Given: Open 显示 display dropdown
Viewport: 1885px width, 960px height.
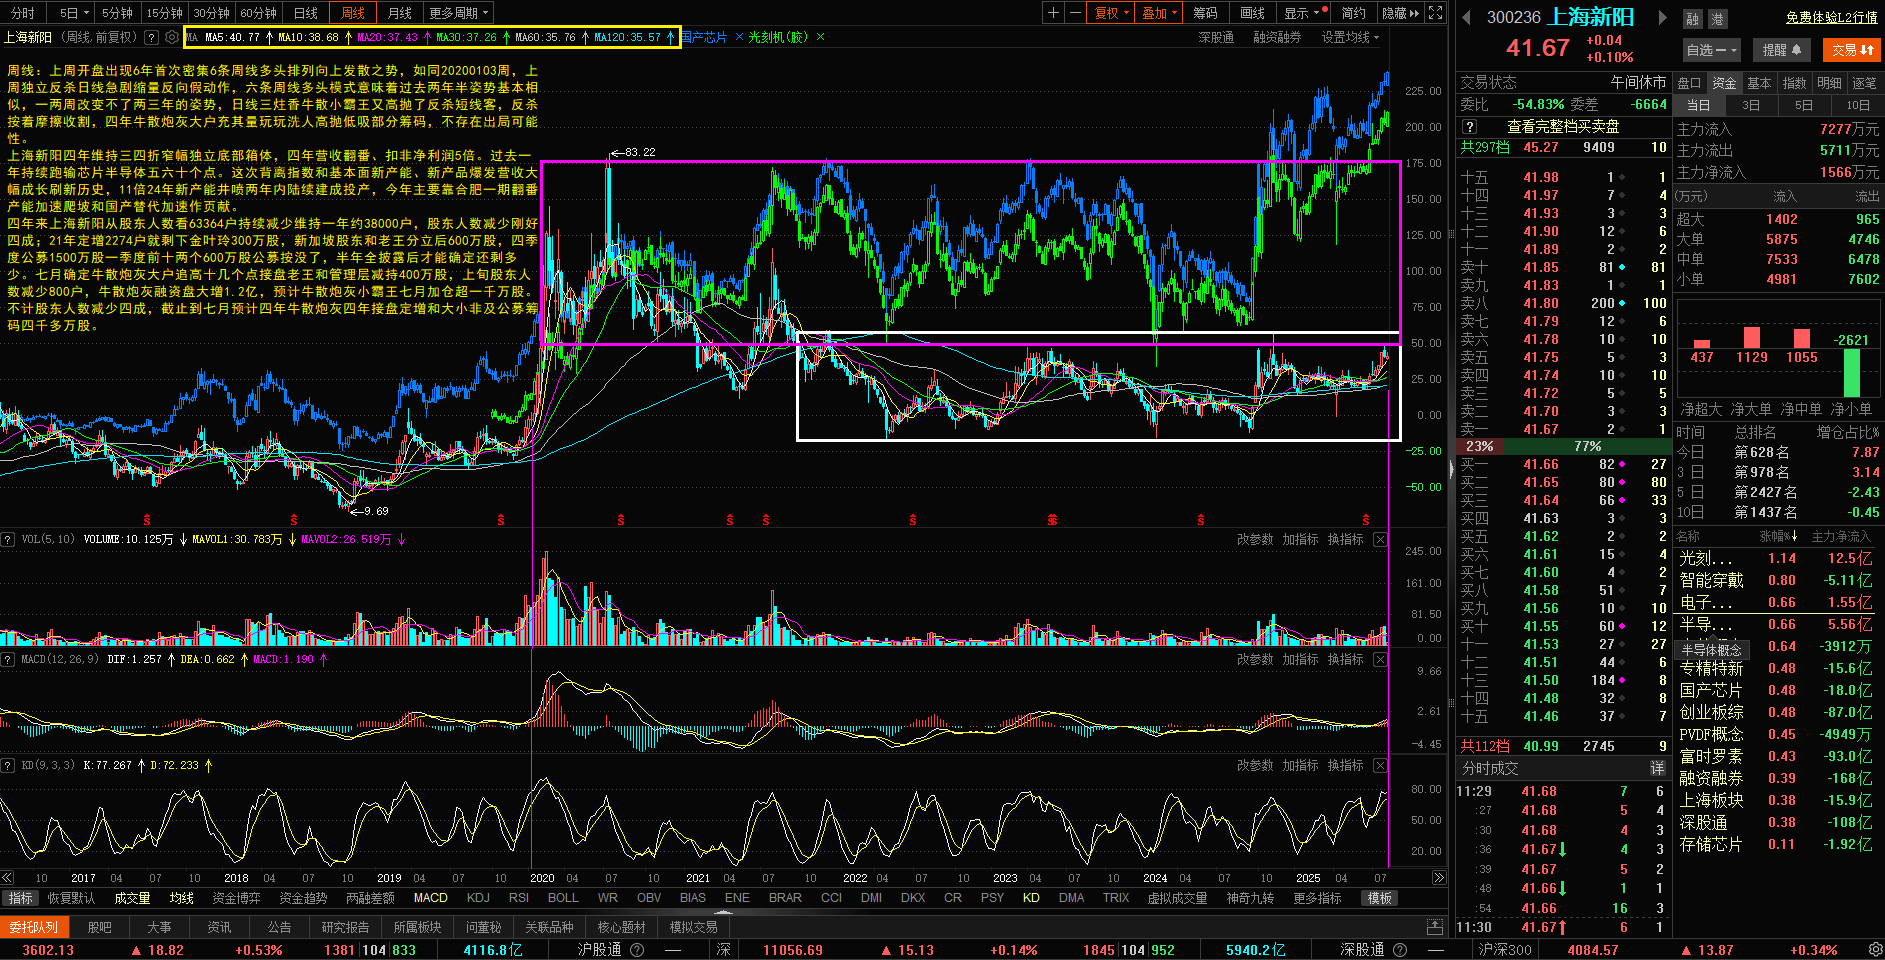Looking at the screenshot, I should (x=1305, y=13).
